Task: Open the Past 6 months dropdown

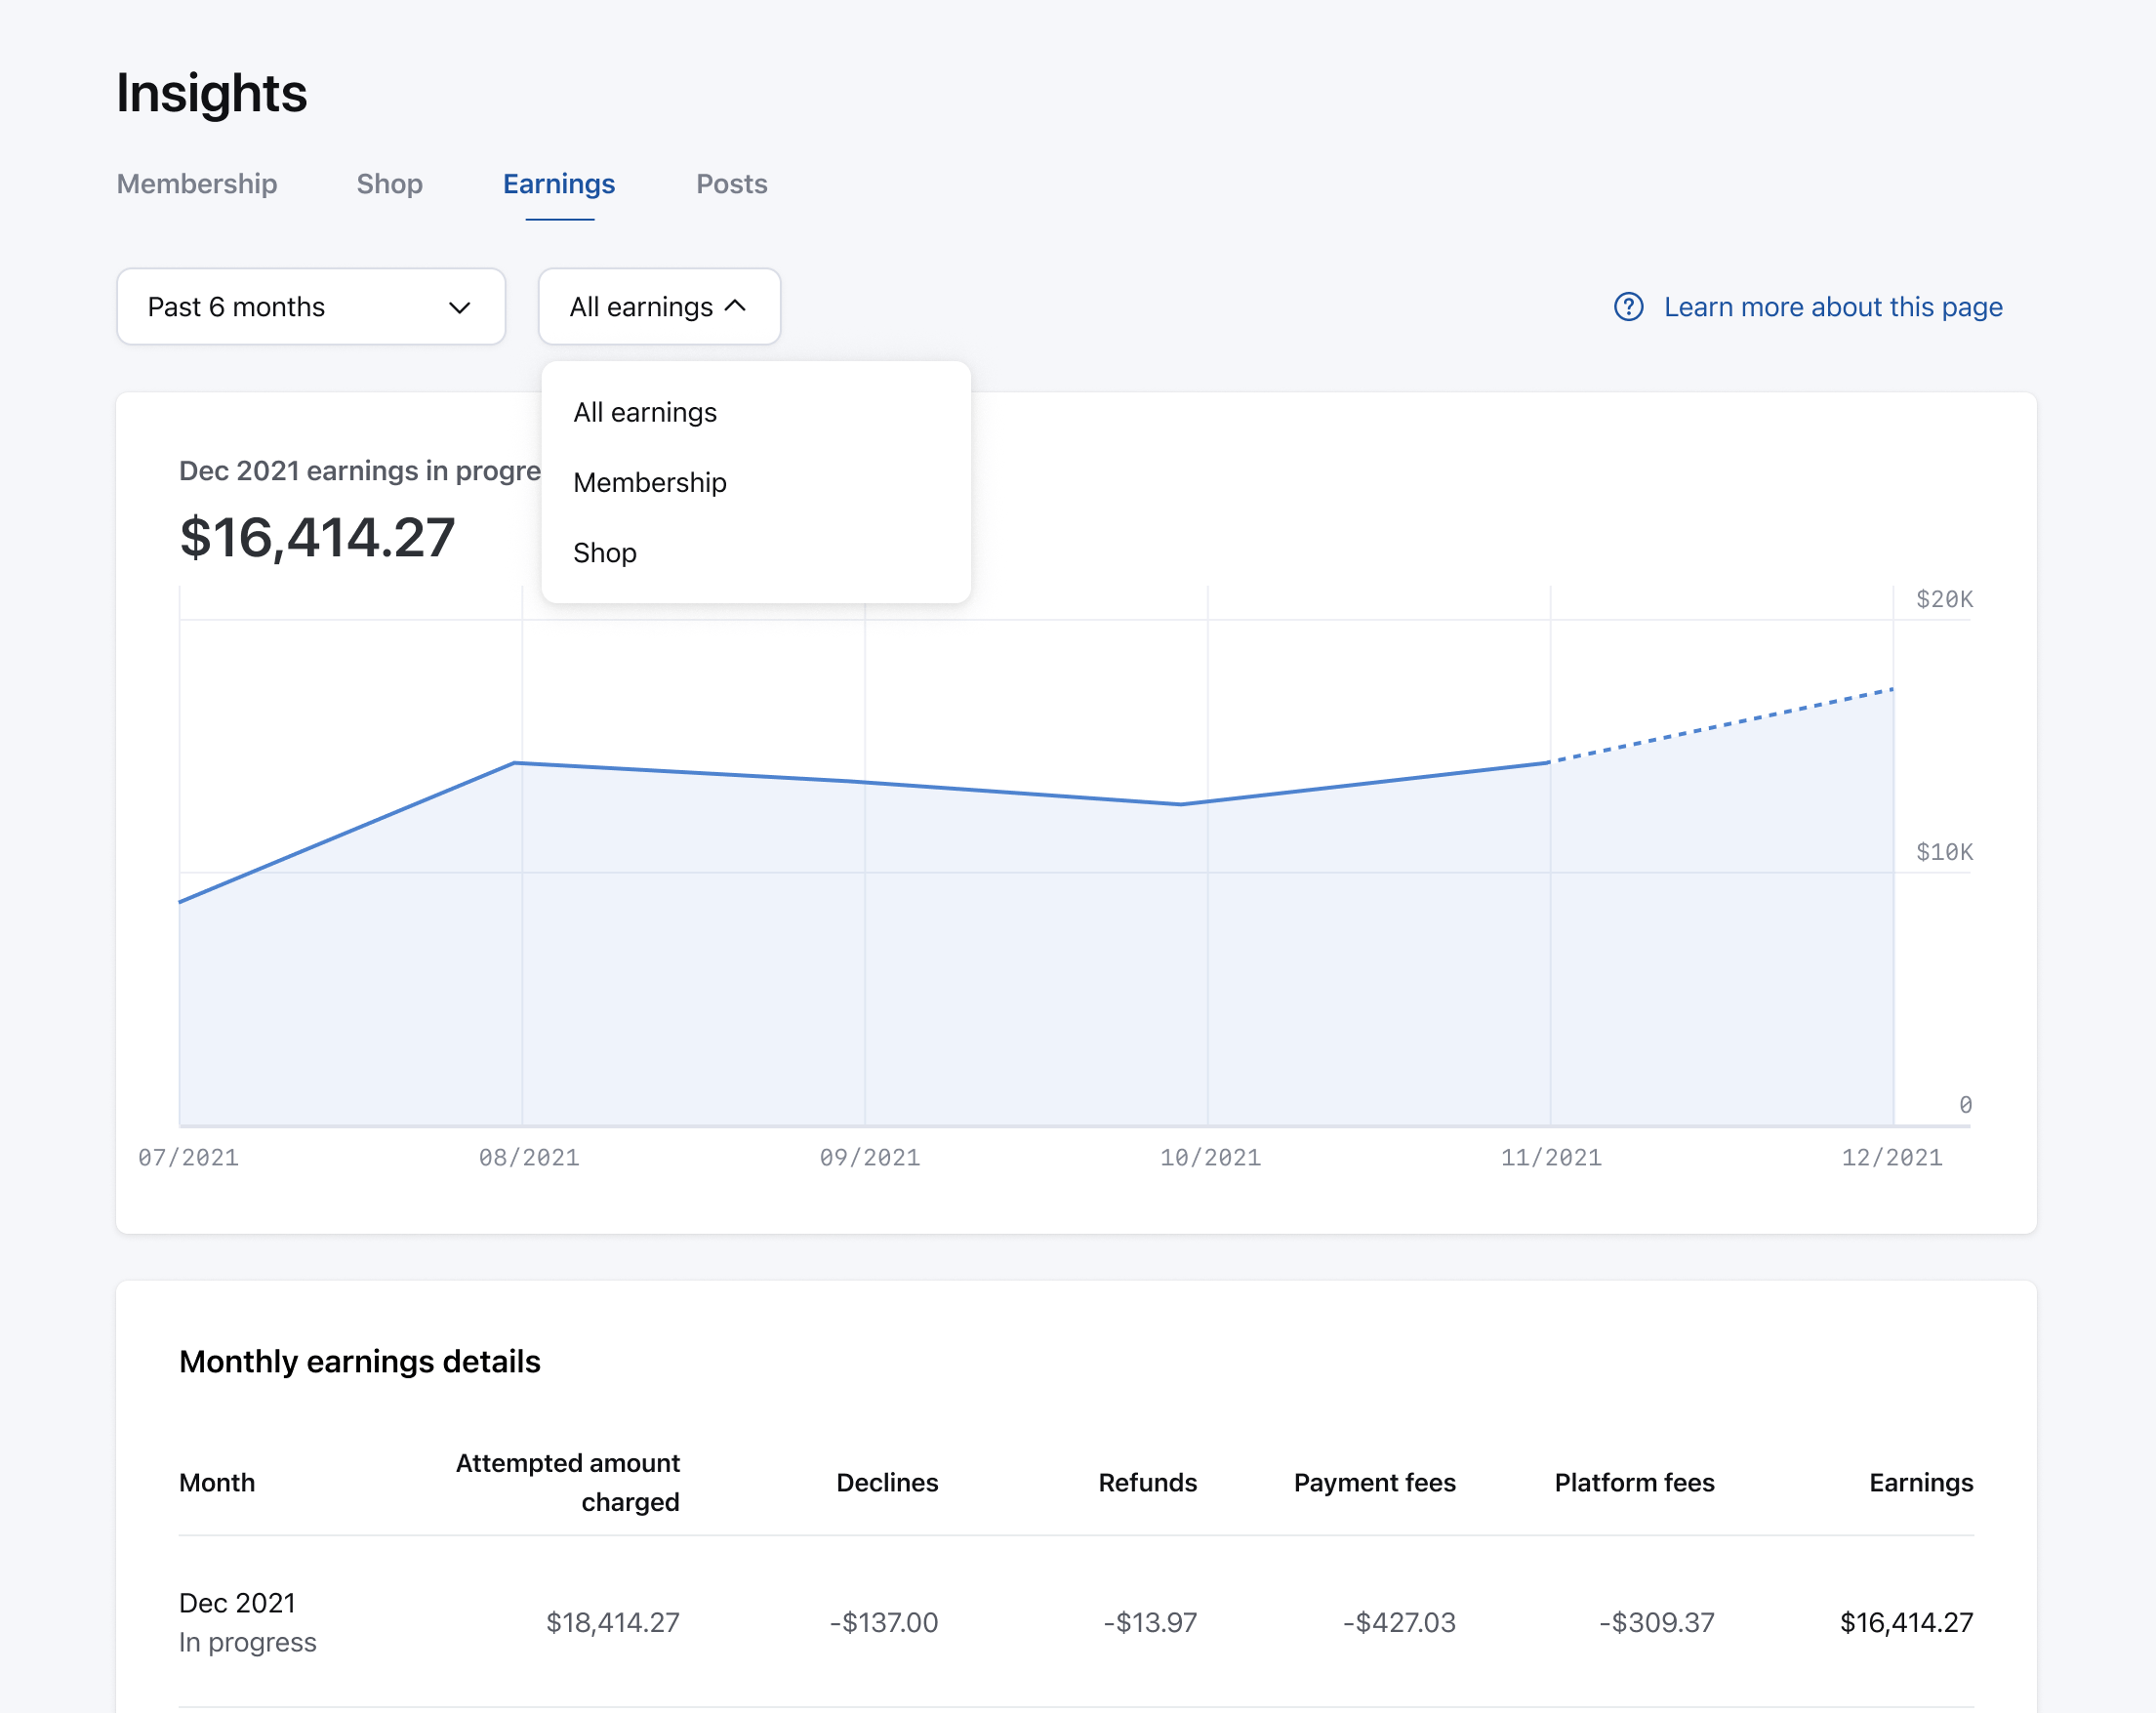Action: tap(310, 307)
